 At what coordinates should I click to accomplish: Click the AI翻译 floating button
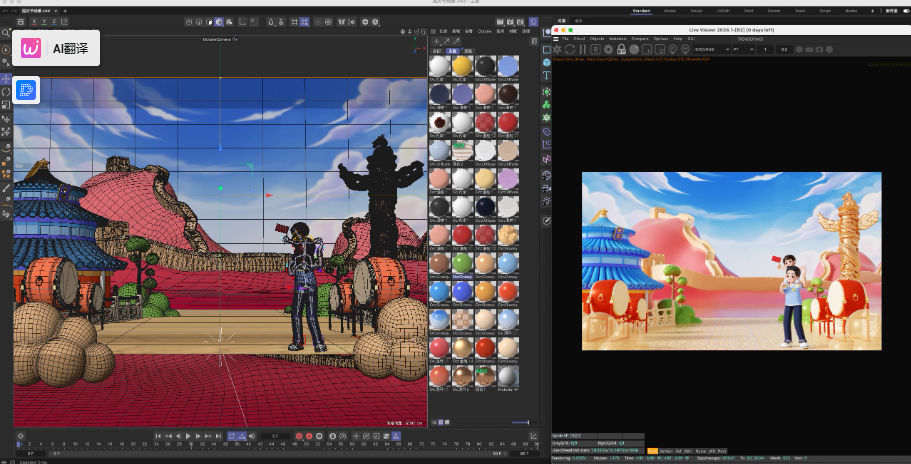pos(58,47)
